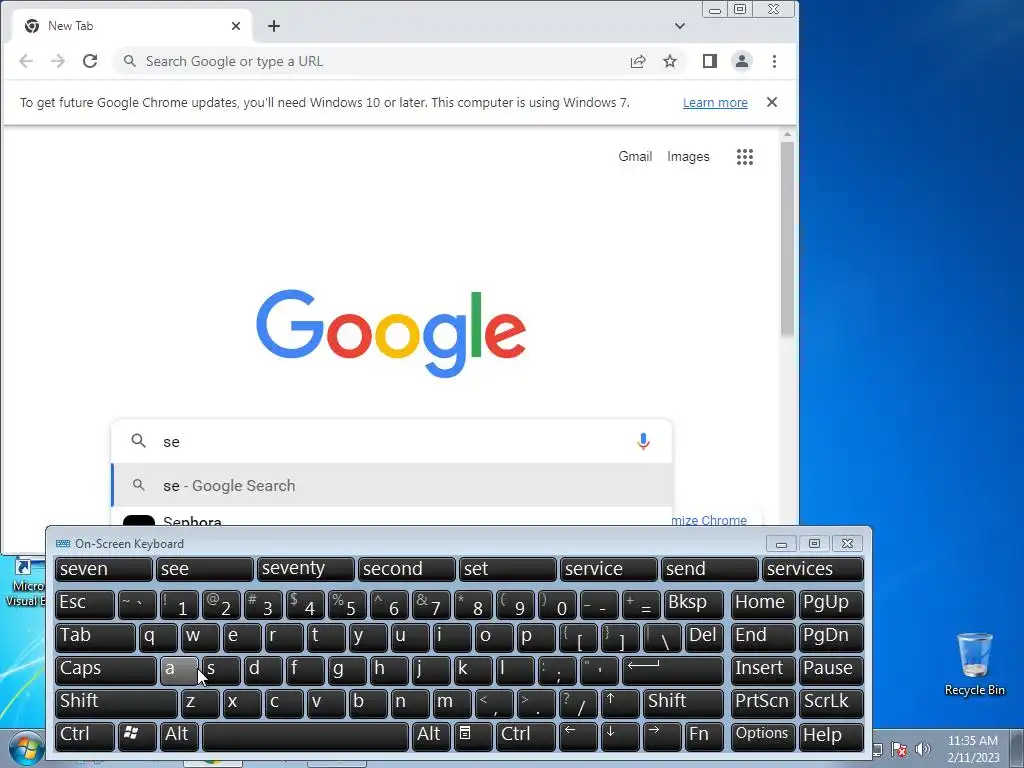
Task: Open the Action Center flag icon
Action: tap(899, 749)
